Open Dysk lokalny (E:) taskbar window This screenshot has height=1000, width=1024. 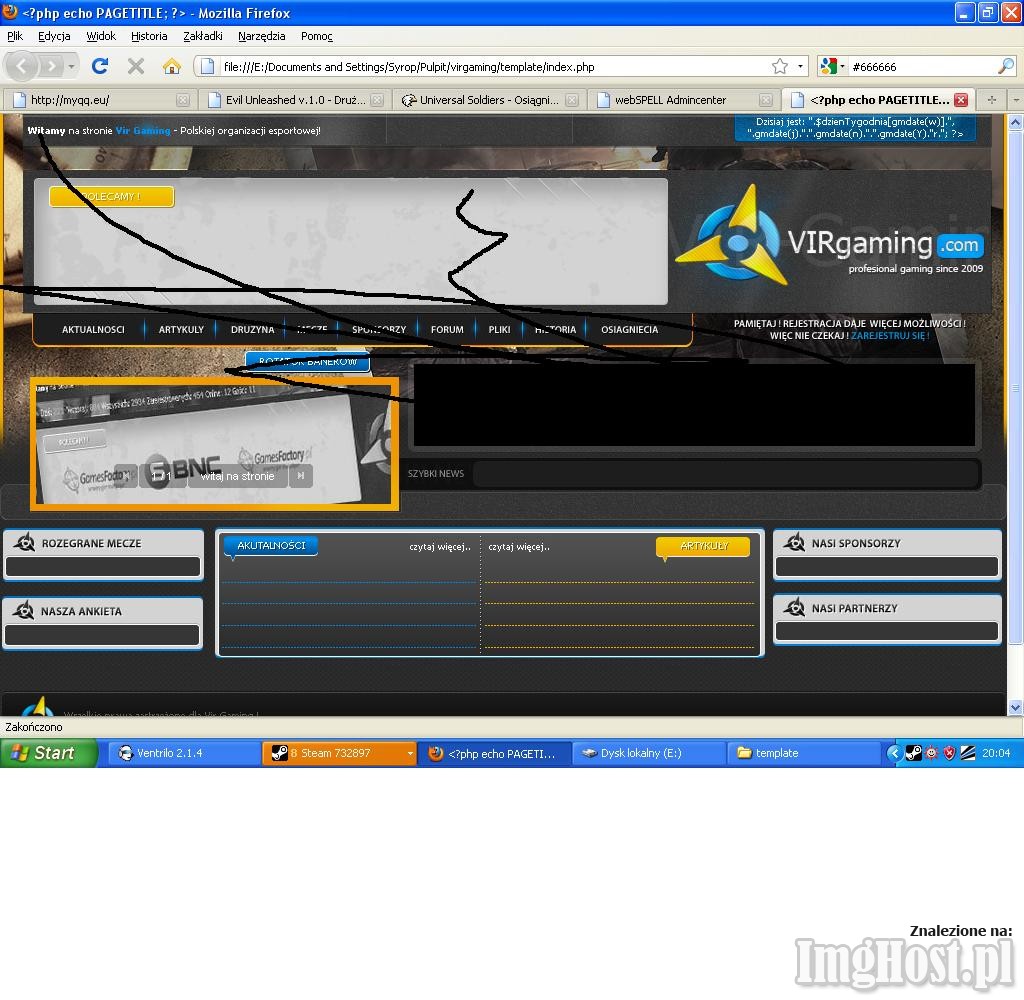point(648,753)
